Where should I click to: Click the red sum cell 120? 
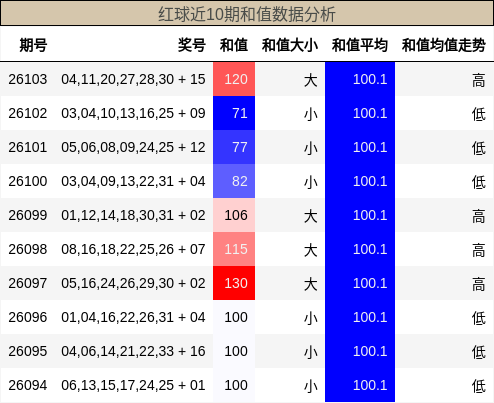[x=234, y=79]
